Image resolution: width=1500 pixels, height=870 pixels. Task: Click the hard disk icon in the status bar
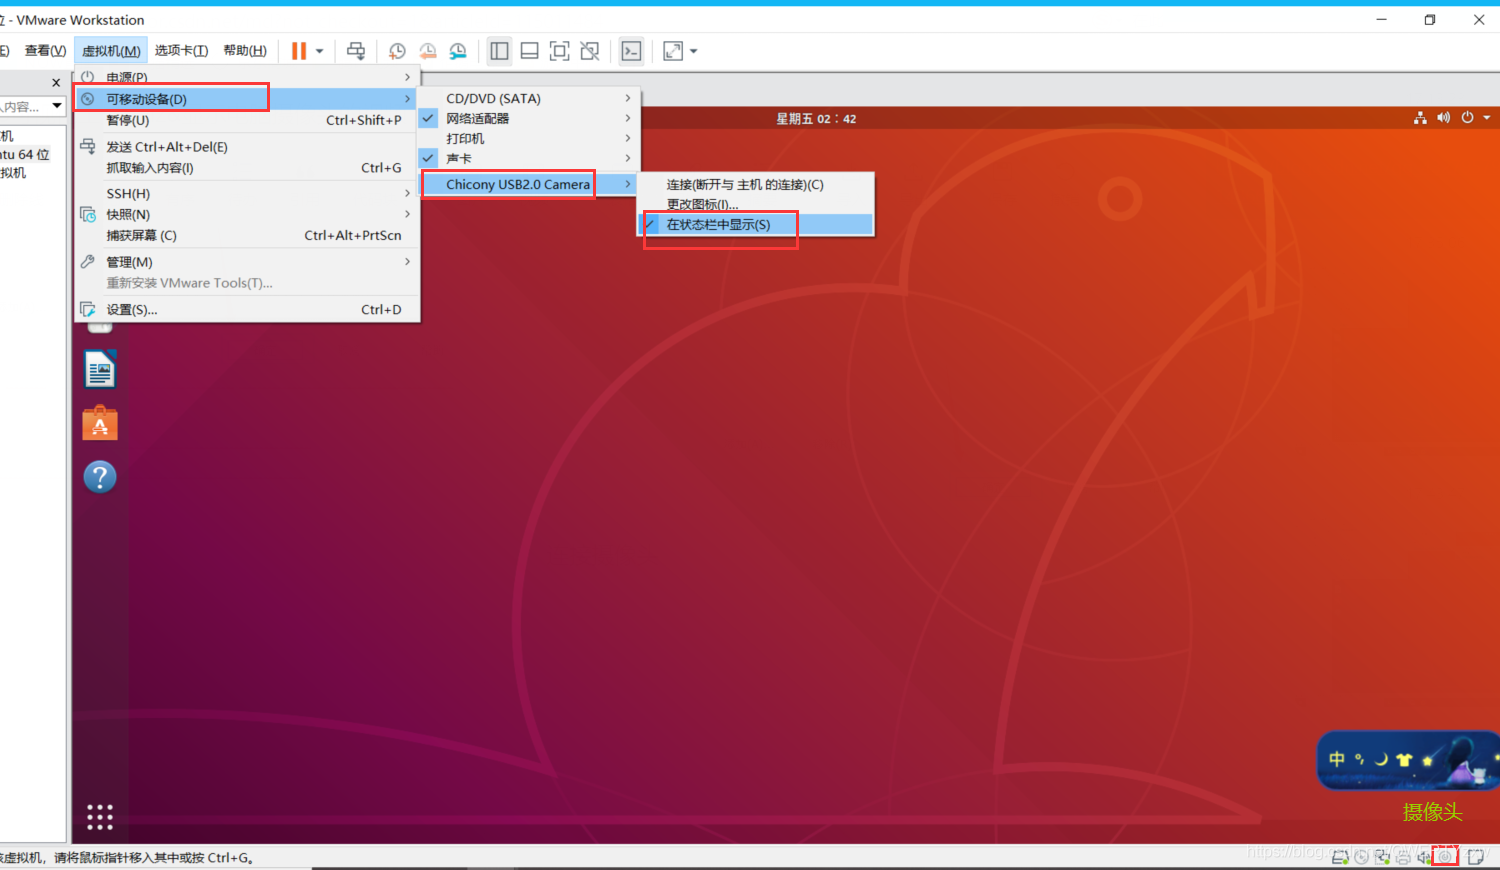click(x=1340, y=857)
